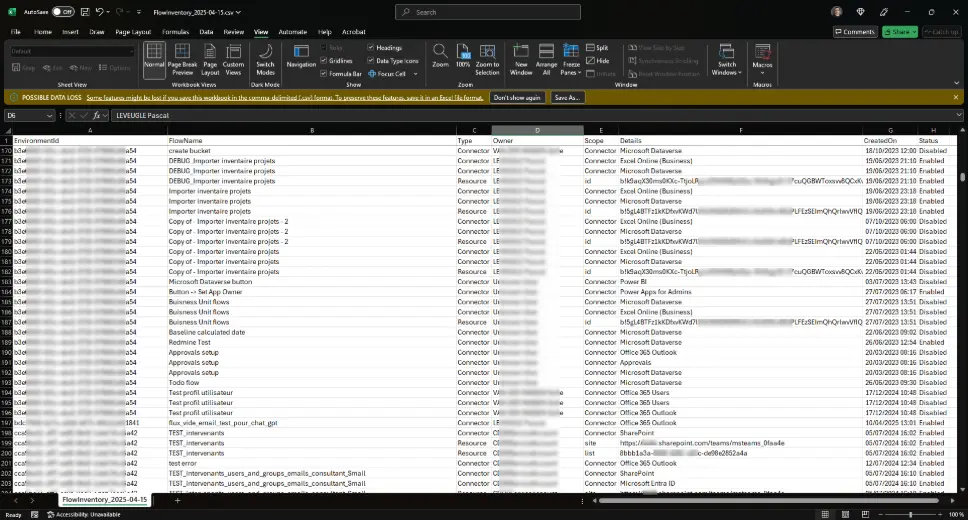968x520 pixels.
Task: Click the Save icon in title bar
Action: (x=85, y=12)
